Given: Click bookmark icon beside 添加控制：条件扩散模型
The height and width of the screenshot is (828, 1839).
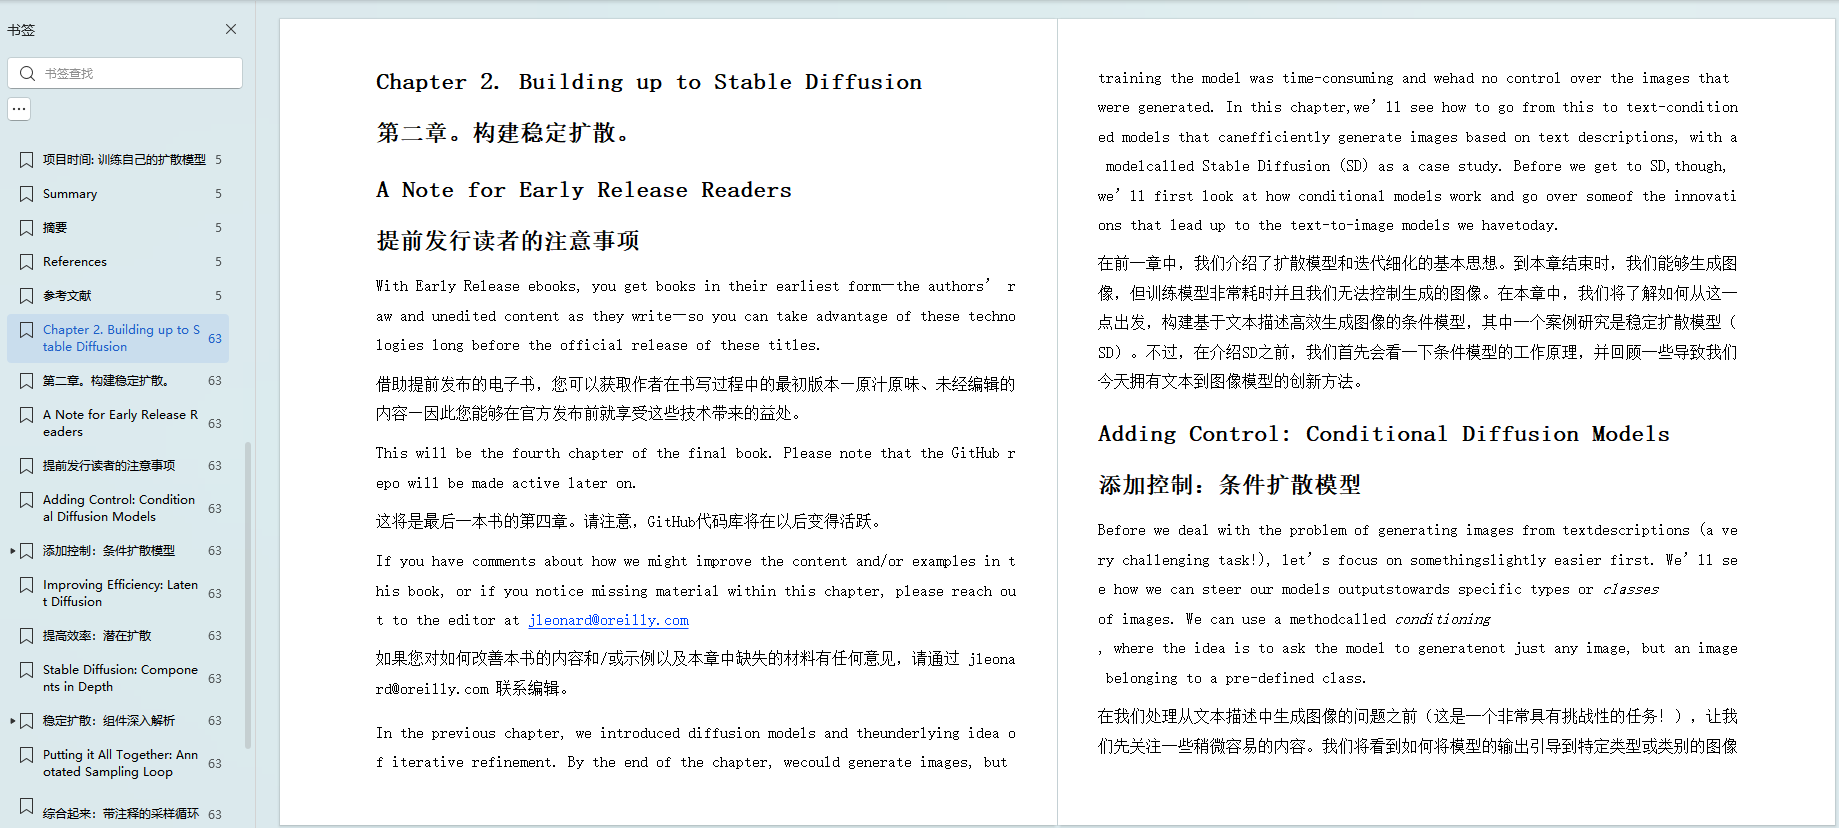Looking at the screenshot, I should [x=27, y=551].
